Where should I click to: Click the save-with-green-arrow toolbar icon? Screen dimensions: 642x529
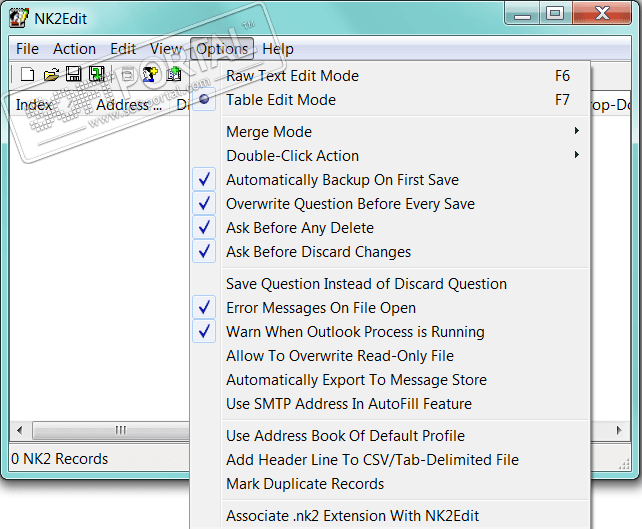click(97, 74)
